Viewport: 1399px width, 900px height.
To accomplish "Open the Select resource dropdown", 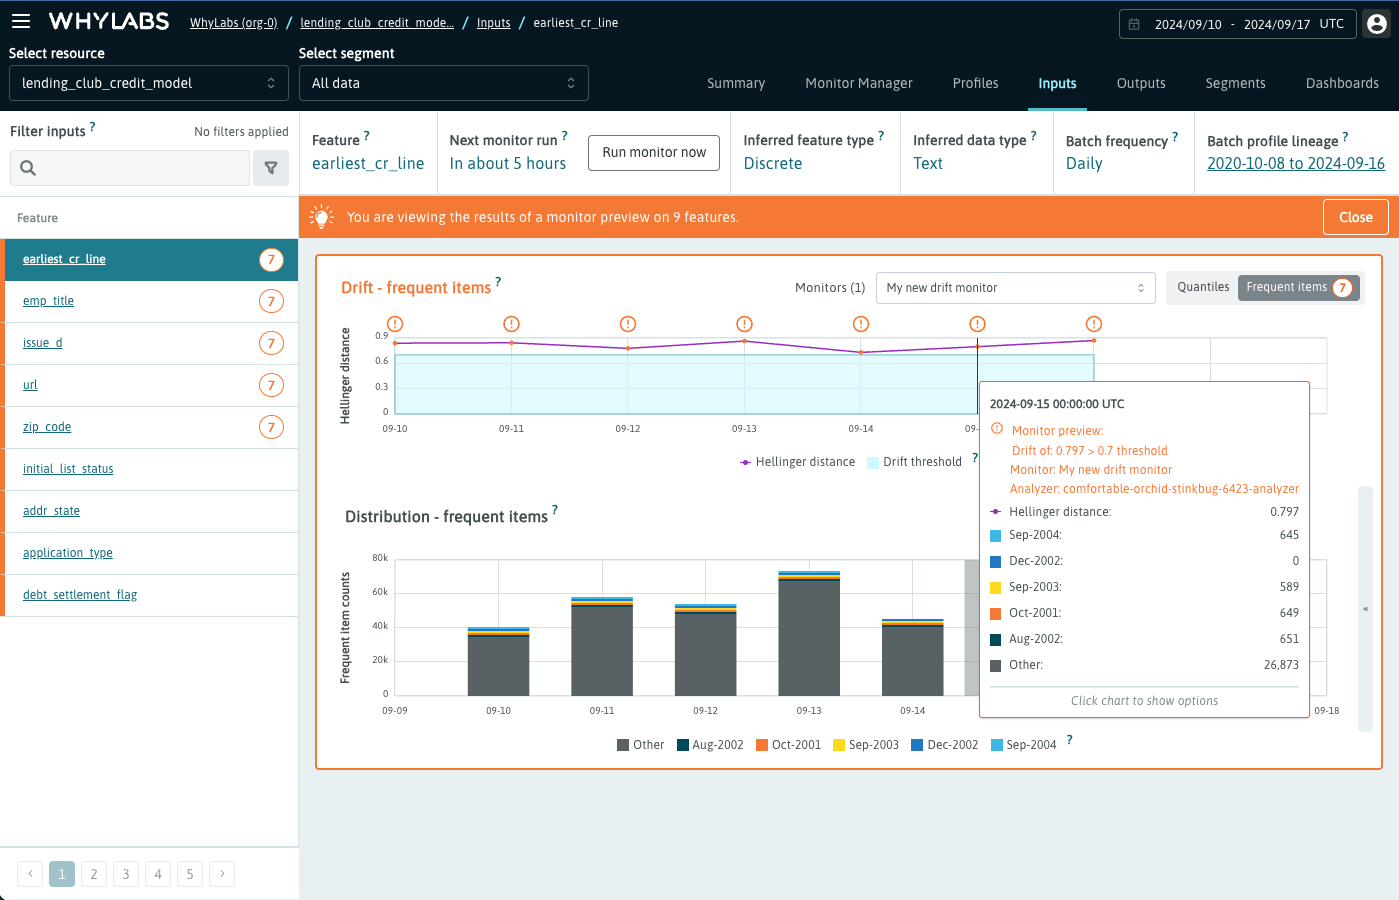I will 149,83.
